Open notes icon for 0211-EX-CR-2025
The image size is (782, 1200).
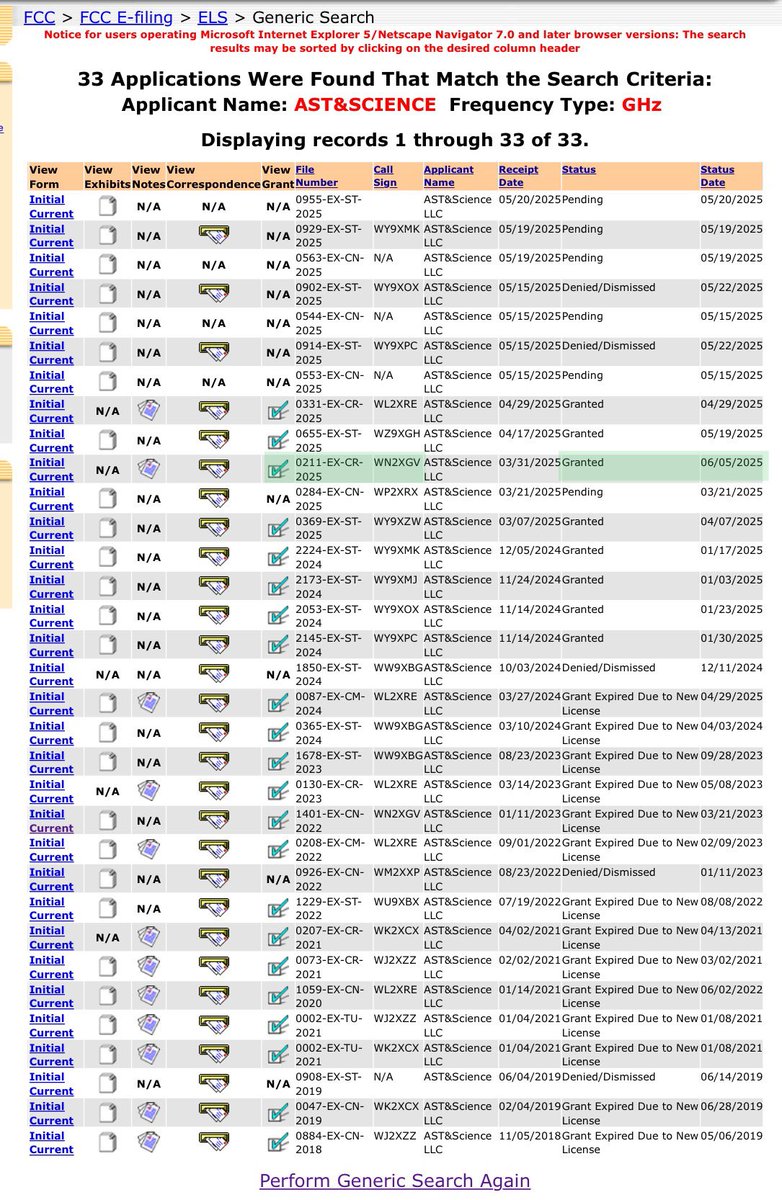point(148,470)
